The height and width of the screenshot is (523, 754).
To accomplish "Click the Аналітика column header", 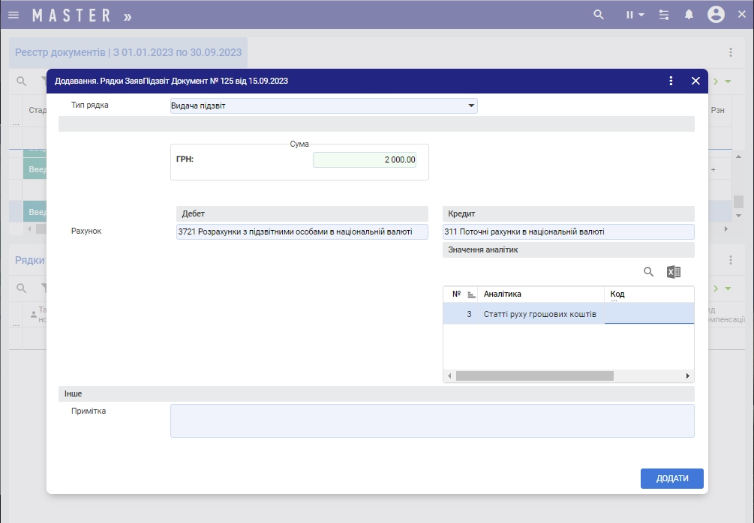I will point(542,294).
